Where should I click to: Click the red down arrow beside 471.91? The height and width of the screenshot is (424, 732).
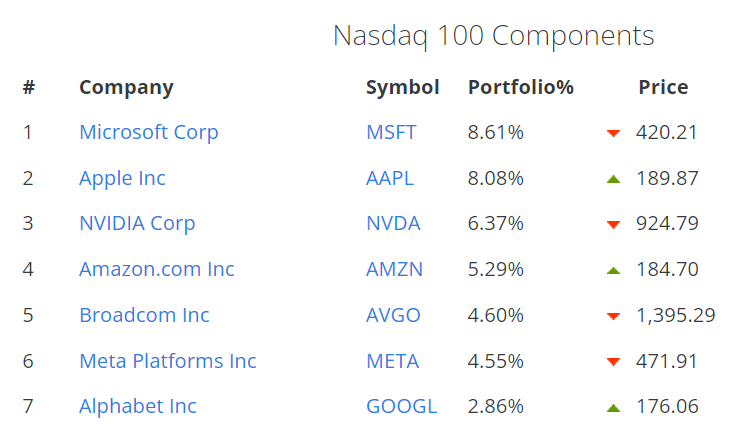coord(613,361)
